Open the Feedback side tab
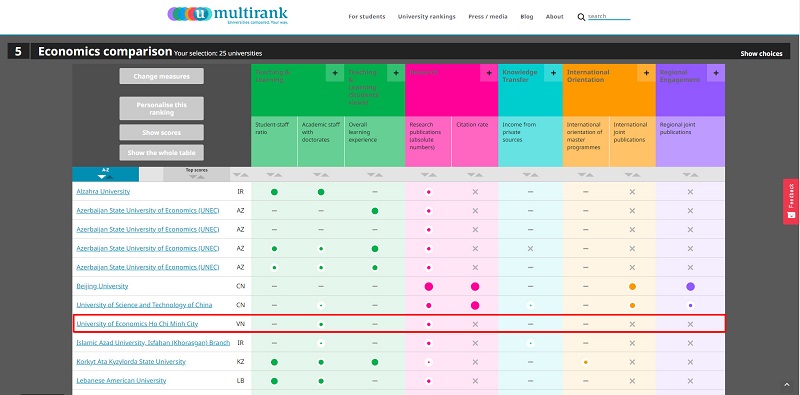 (x=791, y=201)
